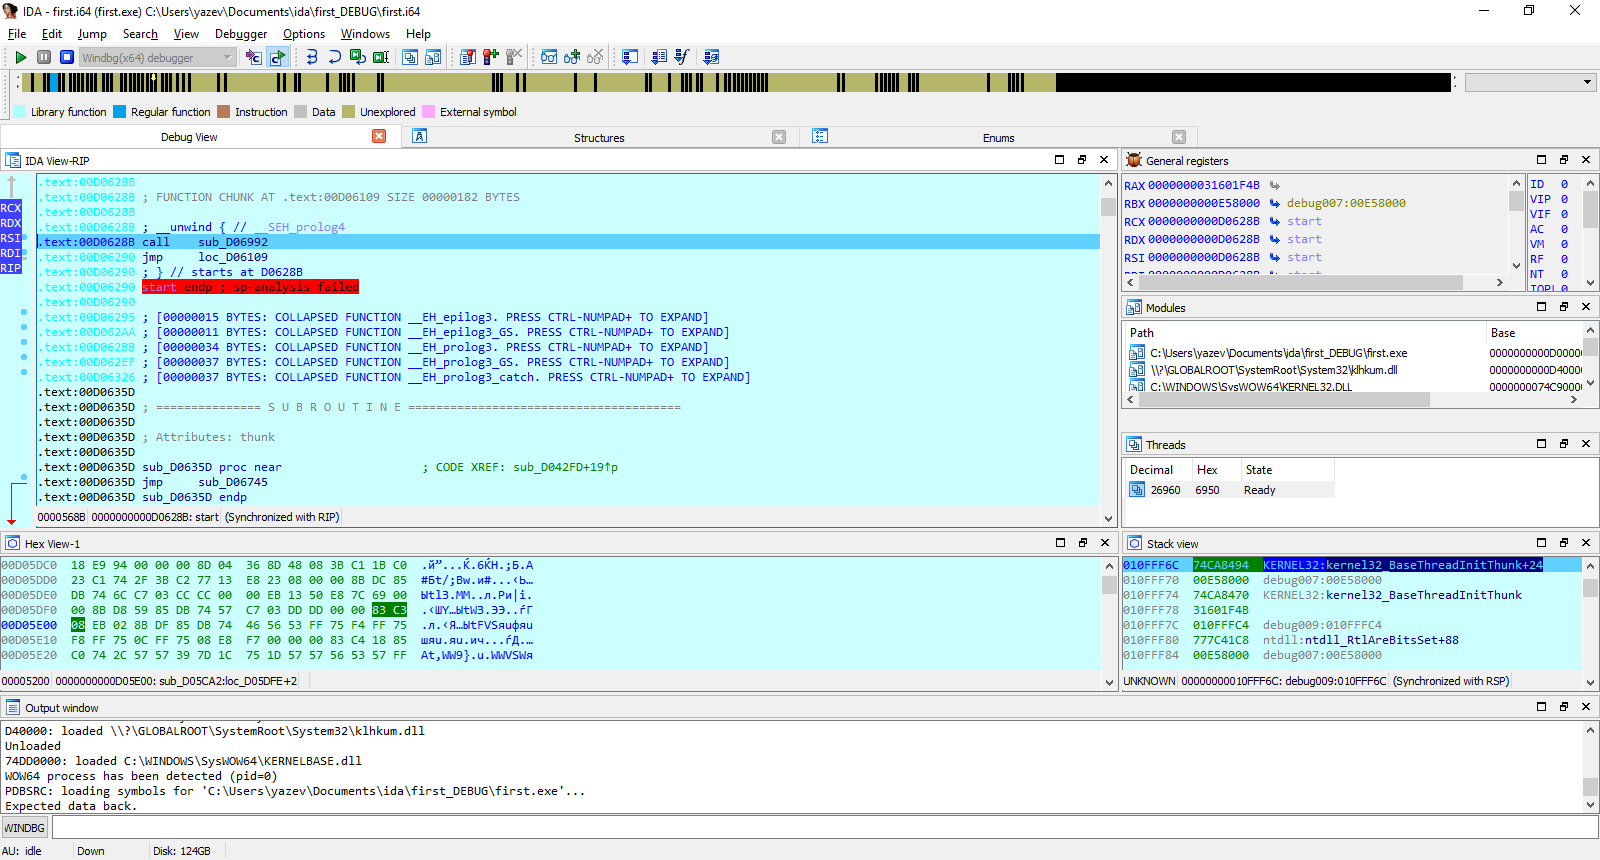Click the green Start process play button
This screenshot has width=1600, height=860.
click(x=21, y=58)
